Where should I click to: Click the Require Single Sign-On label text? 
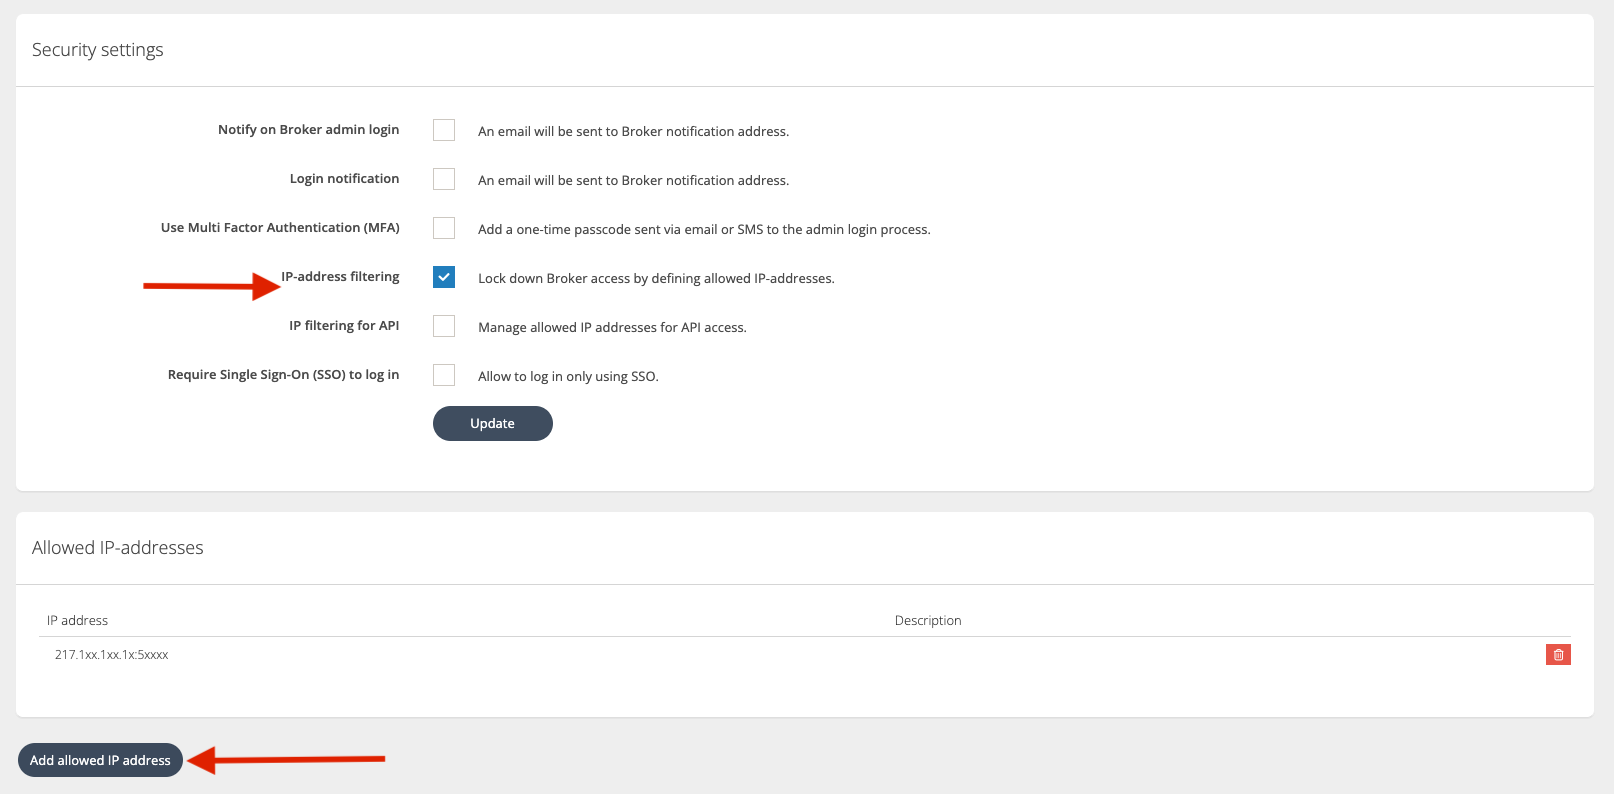(283, 375)
